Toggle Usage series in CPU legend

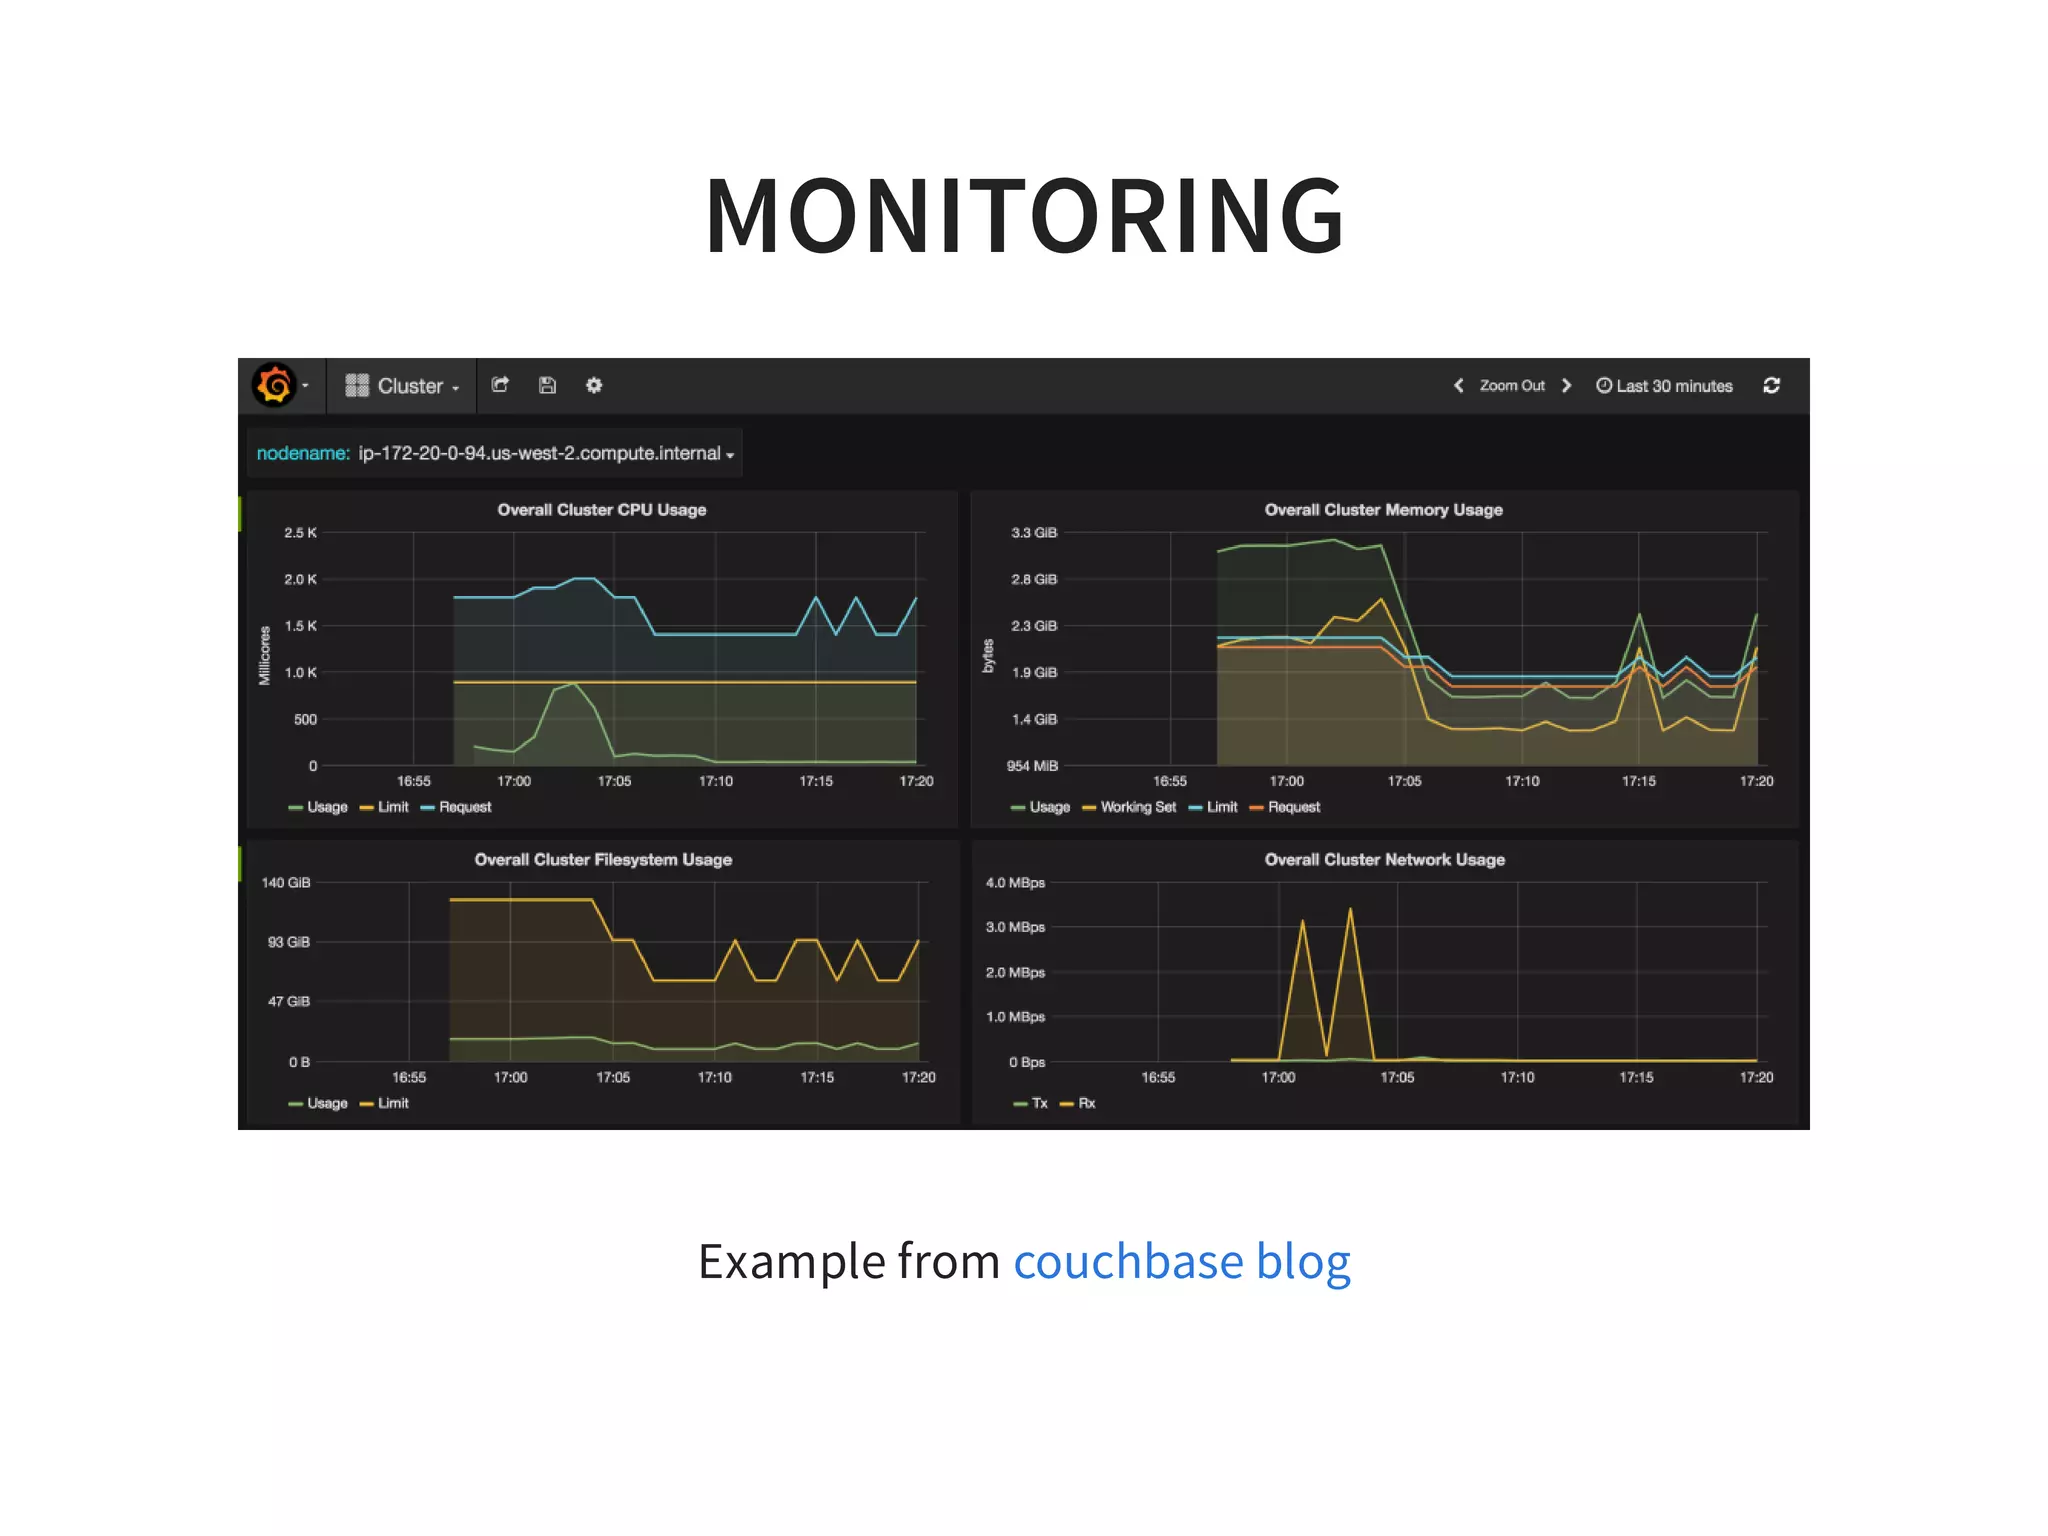coord(318,807)
